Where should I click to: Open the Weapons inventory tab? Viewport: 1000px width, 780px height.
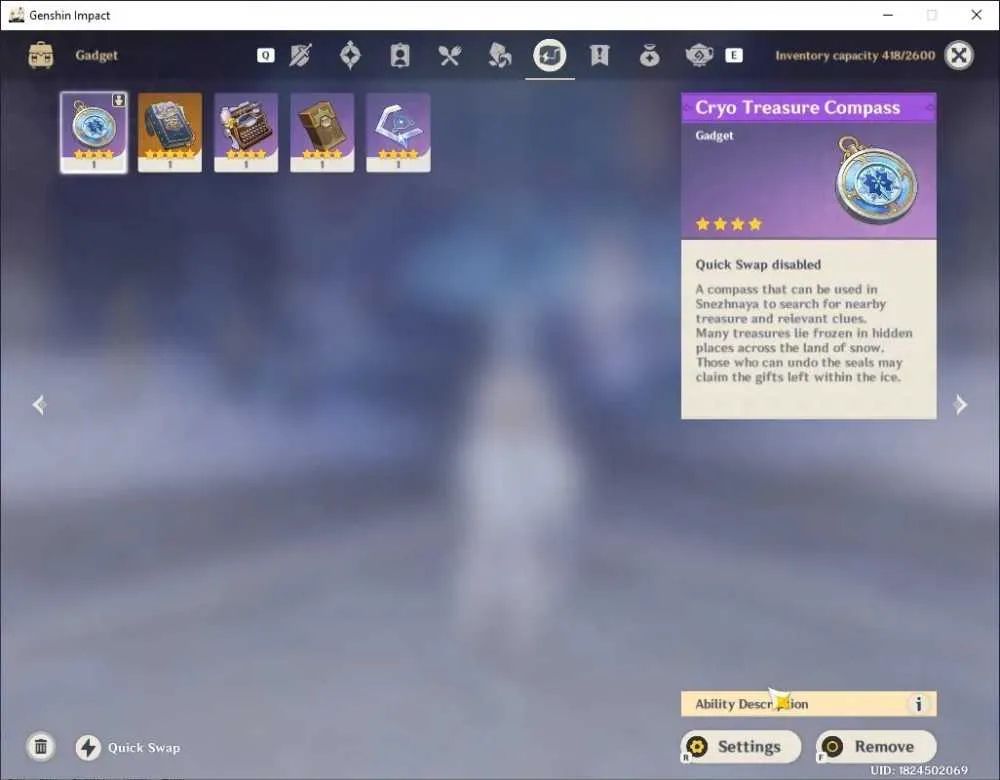coord(300,55)
